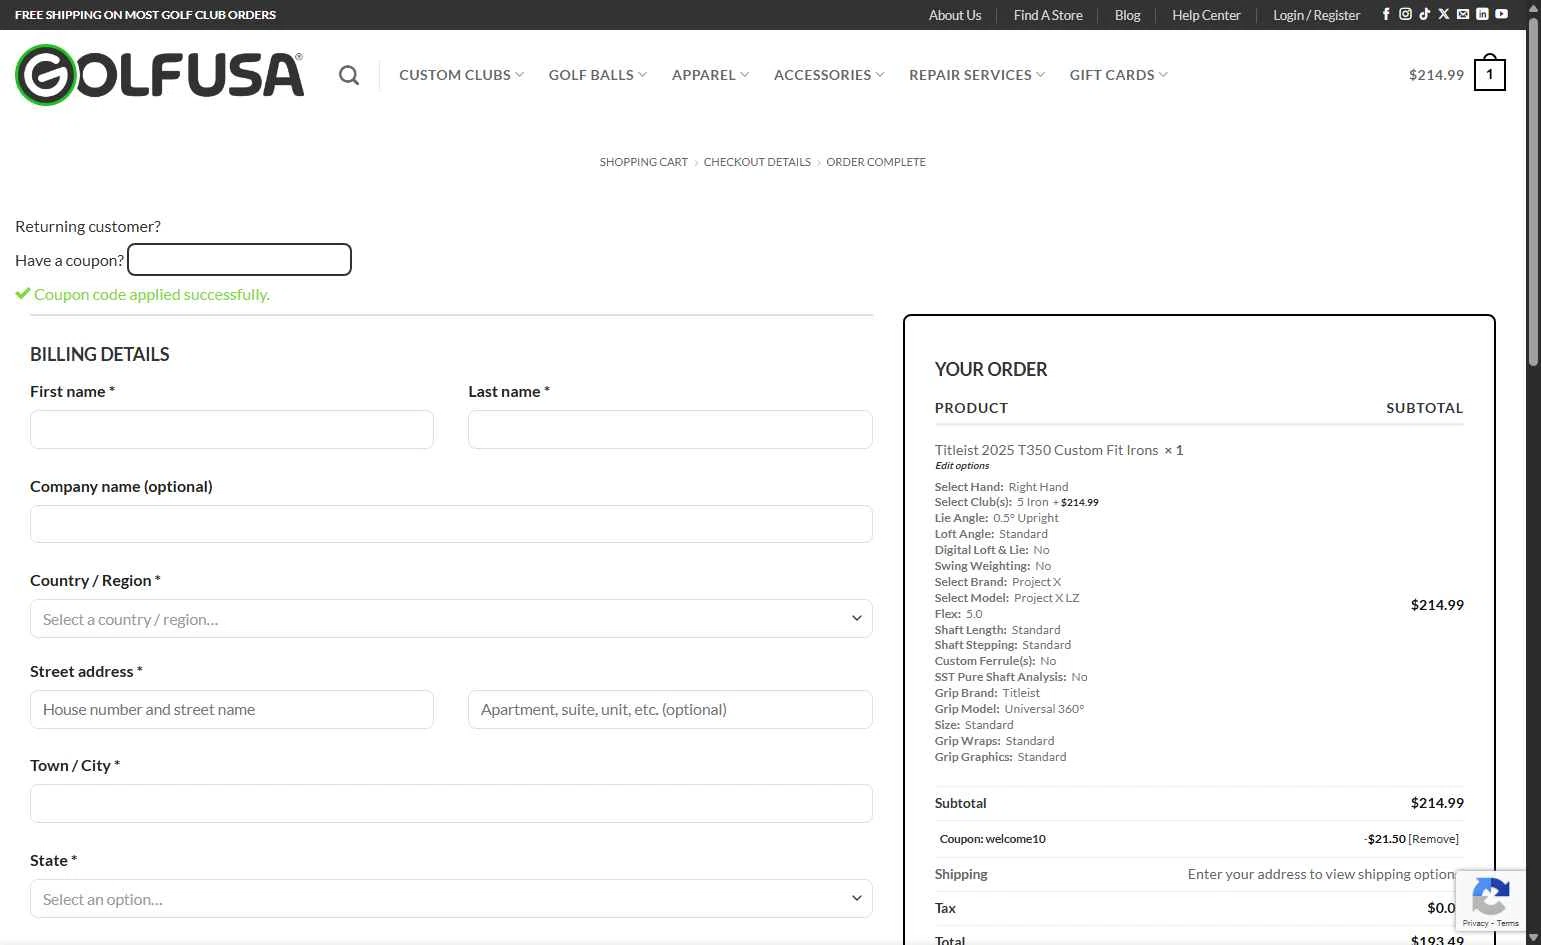
Task: Focus the Town / City field
Action: [x=451, y=803]
